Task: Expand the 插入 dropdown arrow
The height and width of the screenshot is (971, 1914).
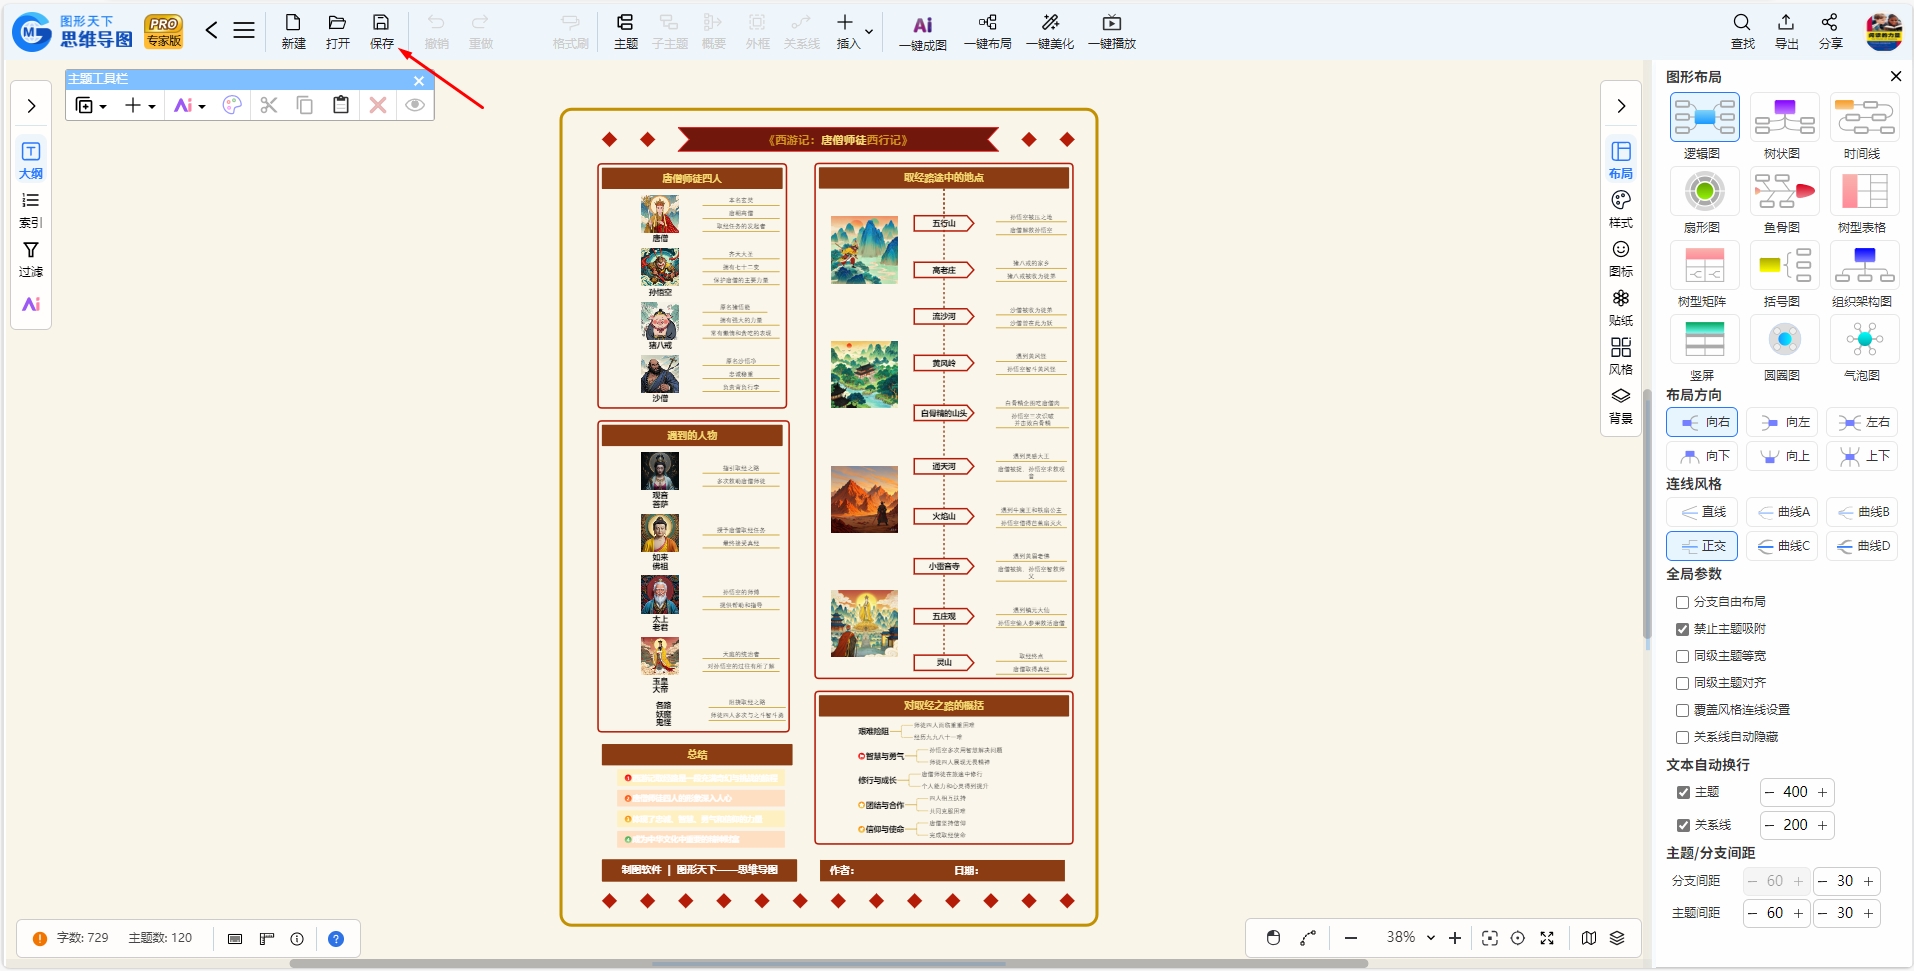Action: (868, 32)
